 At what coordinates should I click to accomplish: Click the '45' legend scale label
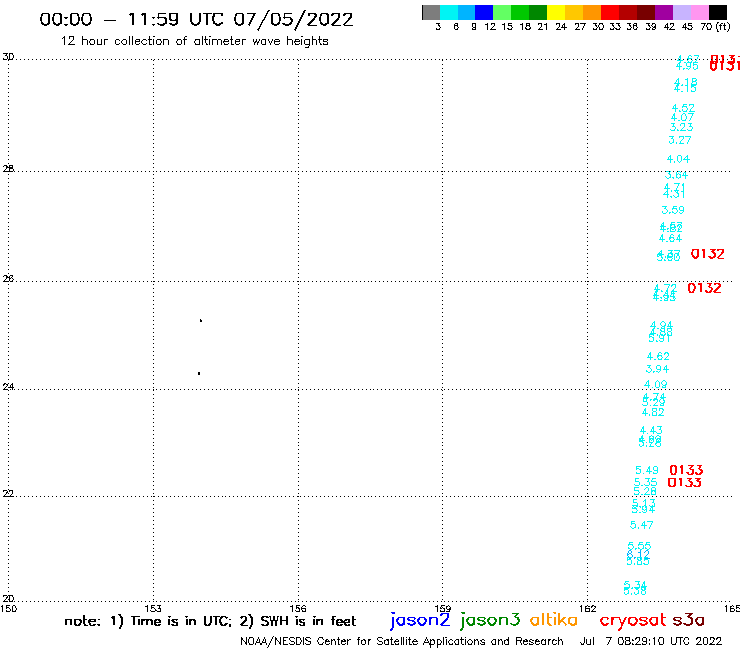[687, 27]
